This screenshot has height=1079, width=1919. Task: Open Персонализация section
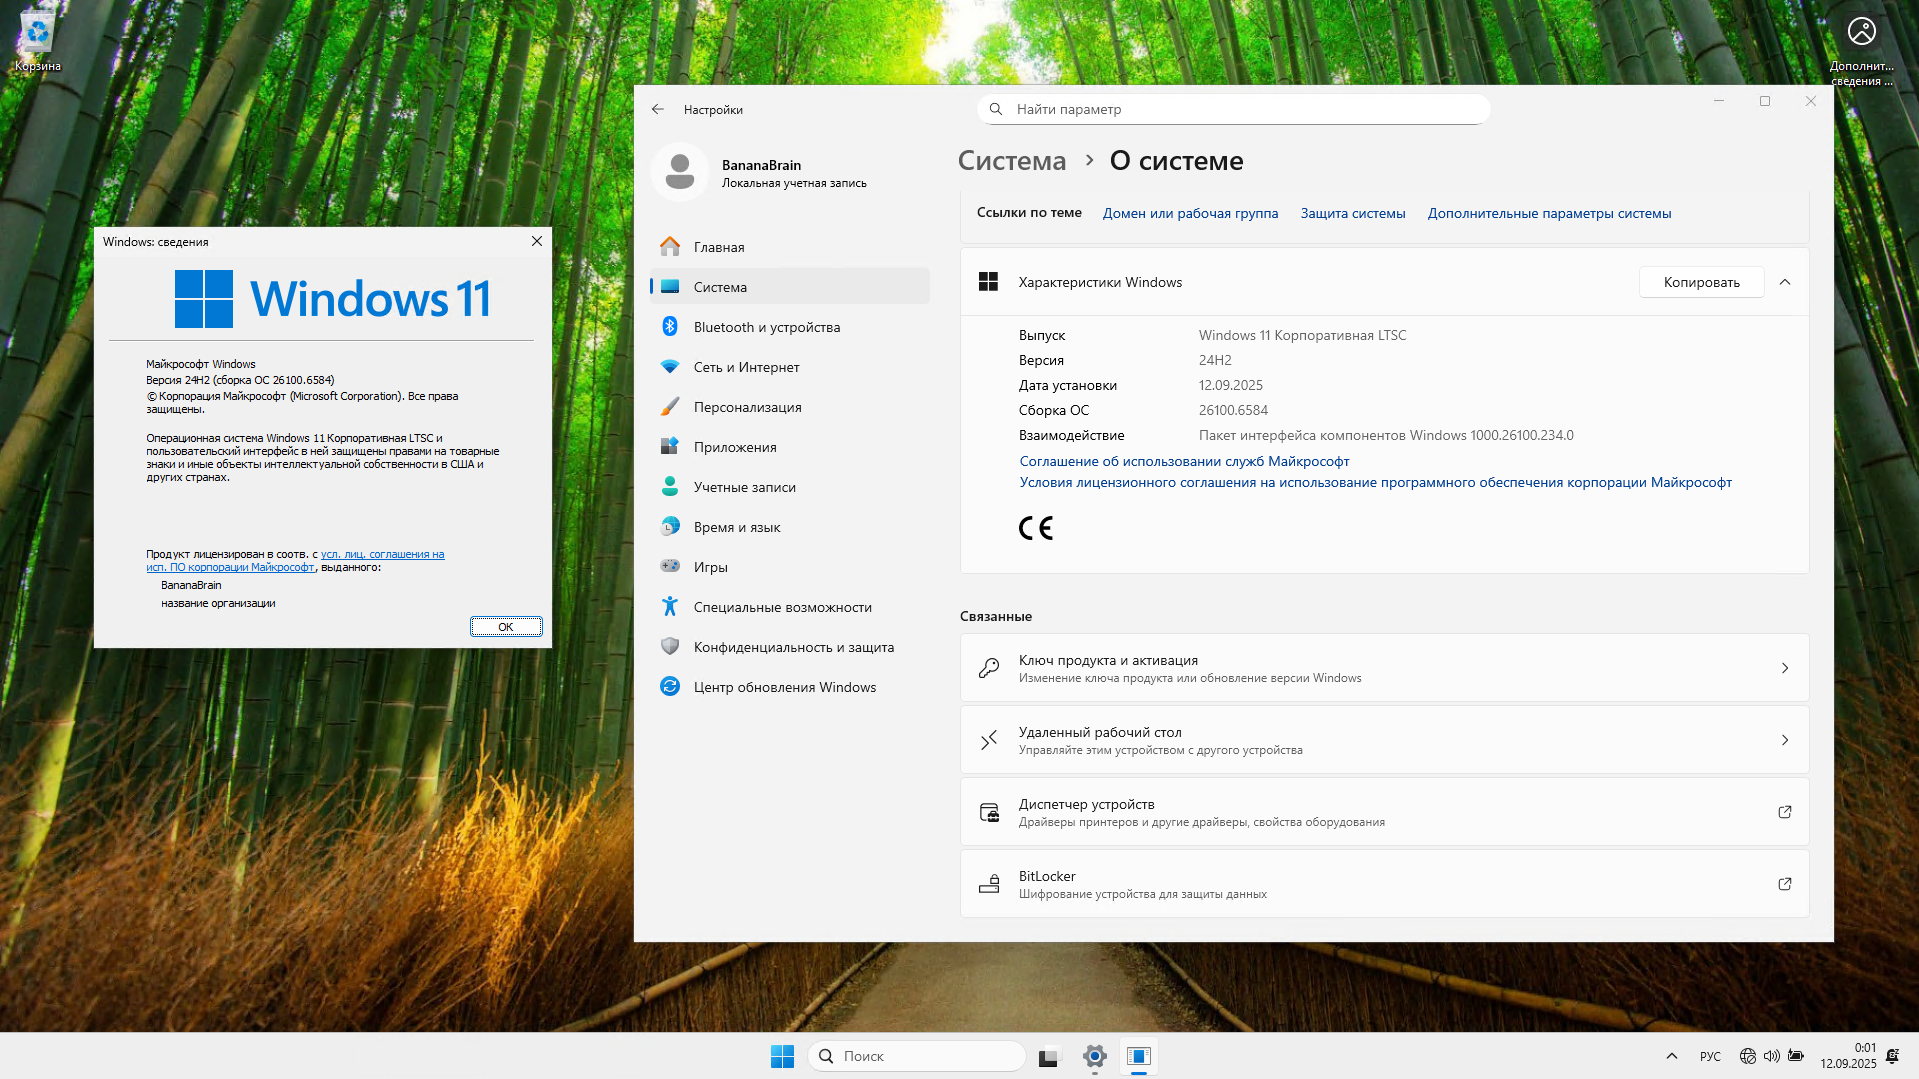click(x=789, y=407)
